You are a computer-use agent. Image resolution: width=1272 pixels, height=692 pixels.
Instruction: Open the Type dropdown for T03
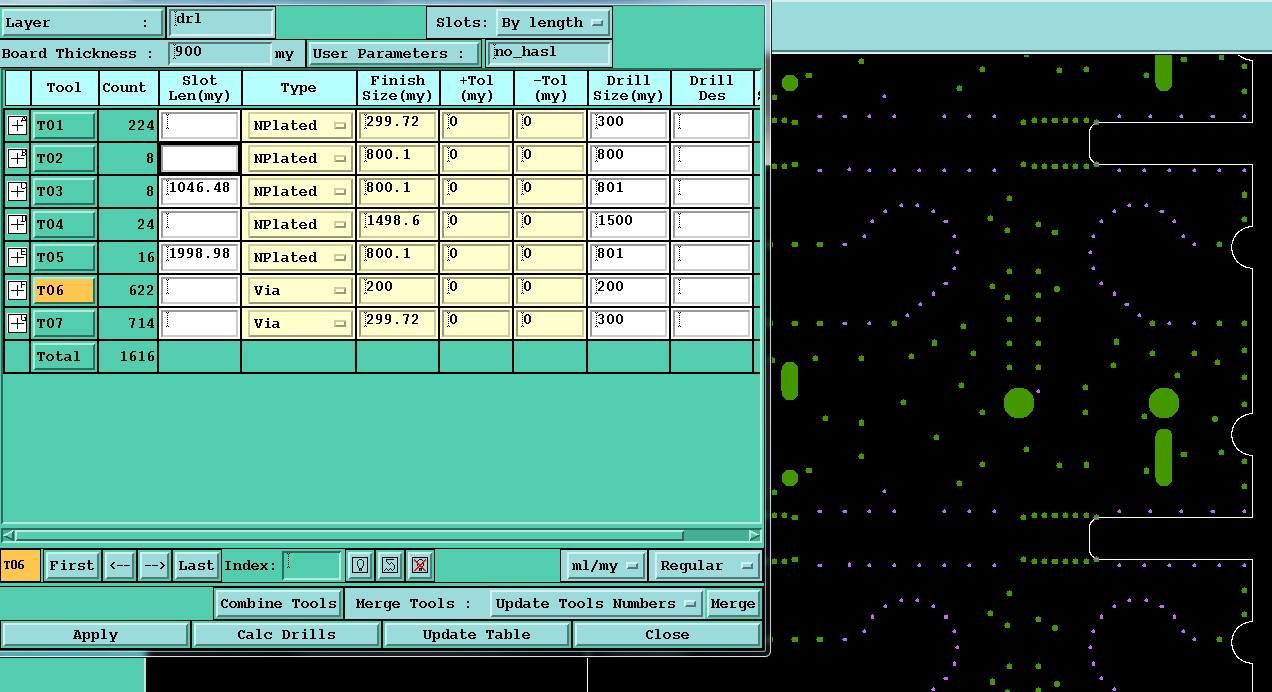click(300, 191)
